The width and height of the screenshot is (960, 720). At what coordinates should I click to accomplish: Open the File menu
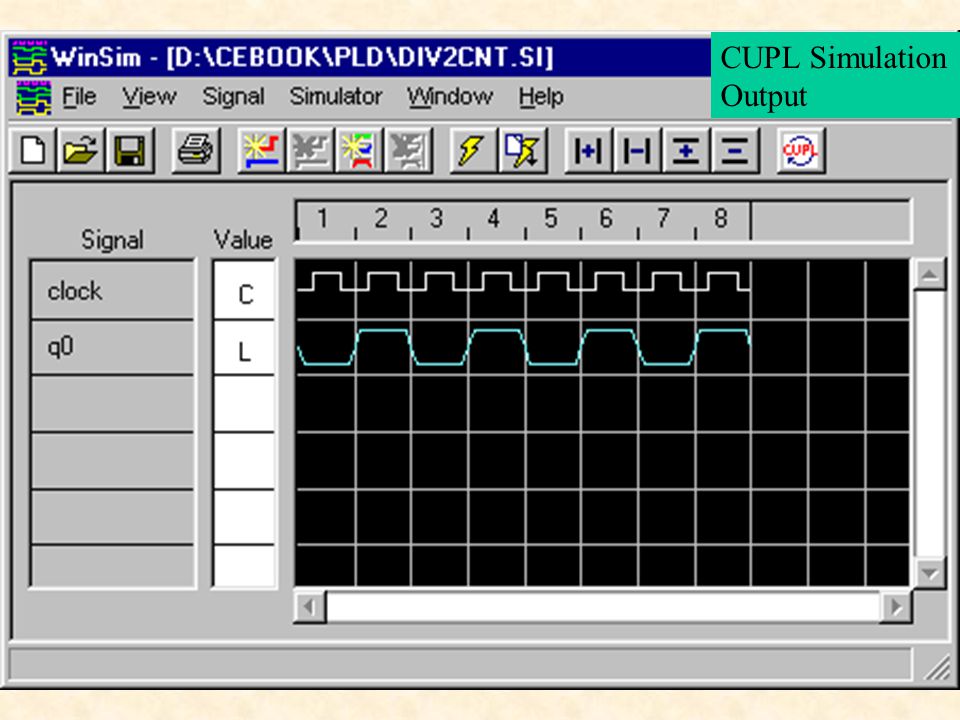pos(79,97)
